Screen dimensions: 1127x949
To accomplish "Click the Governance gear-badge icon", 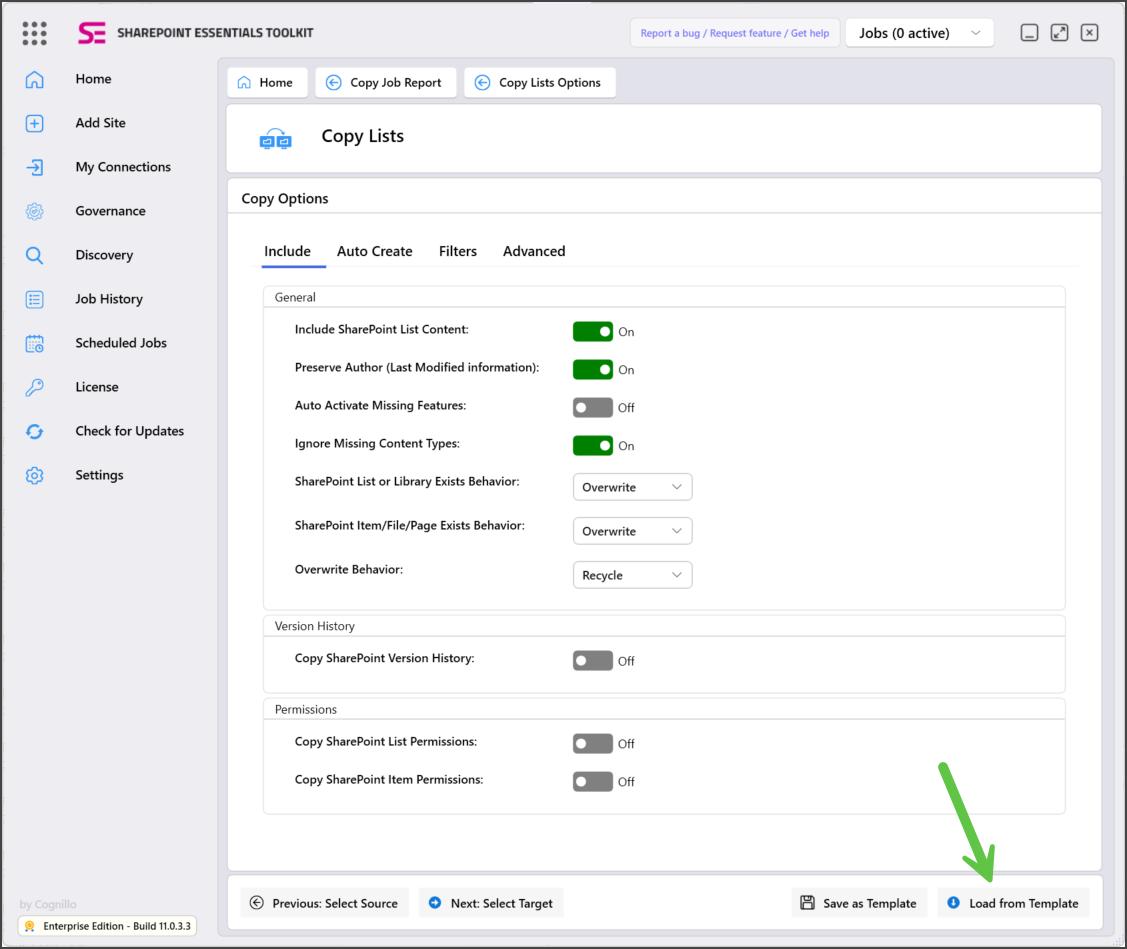I will coord(34,211).
